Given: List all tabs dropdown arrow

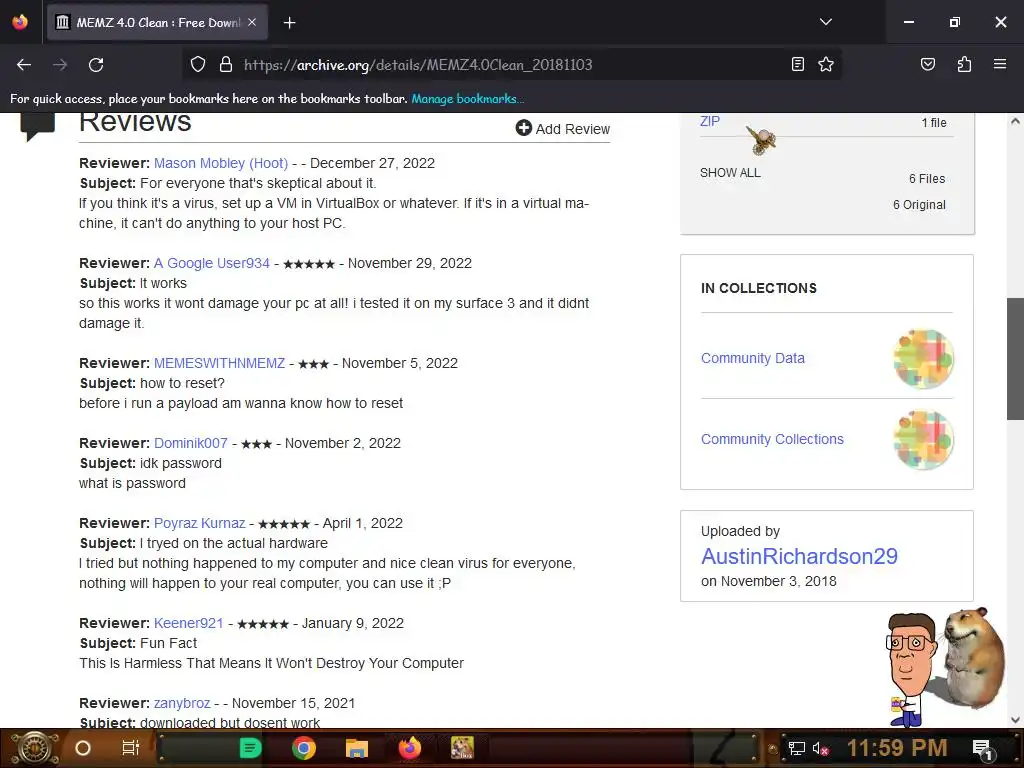Looking at the screenshot, I should [x=825, y=22].
